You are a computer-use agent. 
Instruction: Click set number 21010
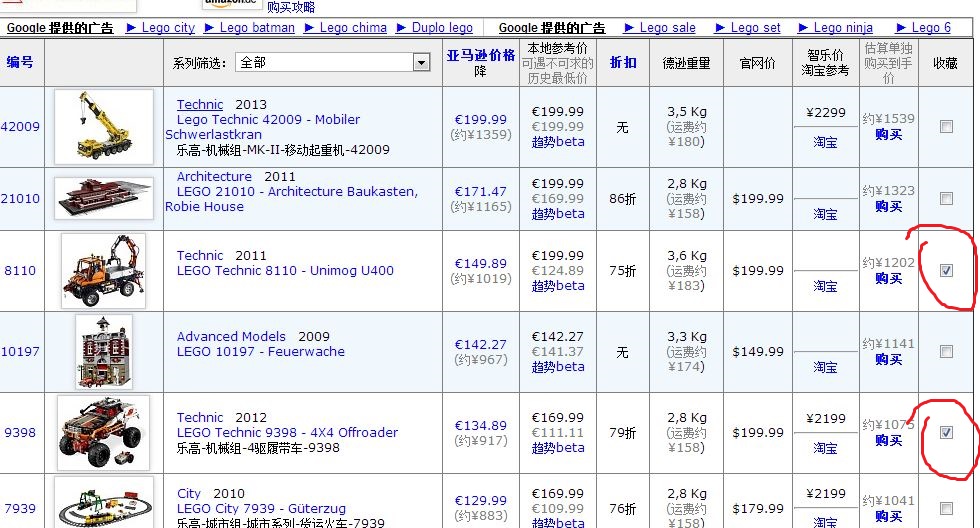(20, 199)
